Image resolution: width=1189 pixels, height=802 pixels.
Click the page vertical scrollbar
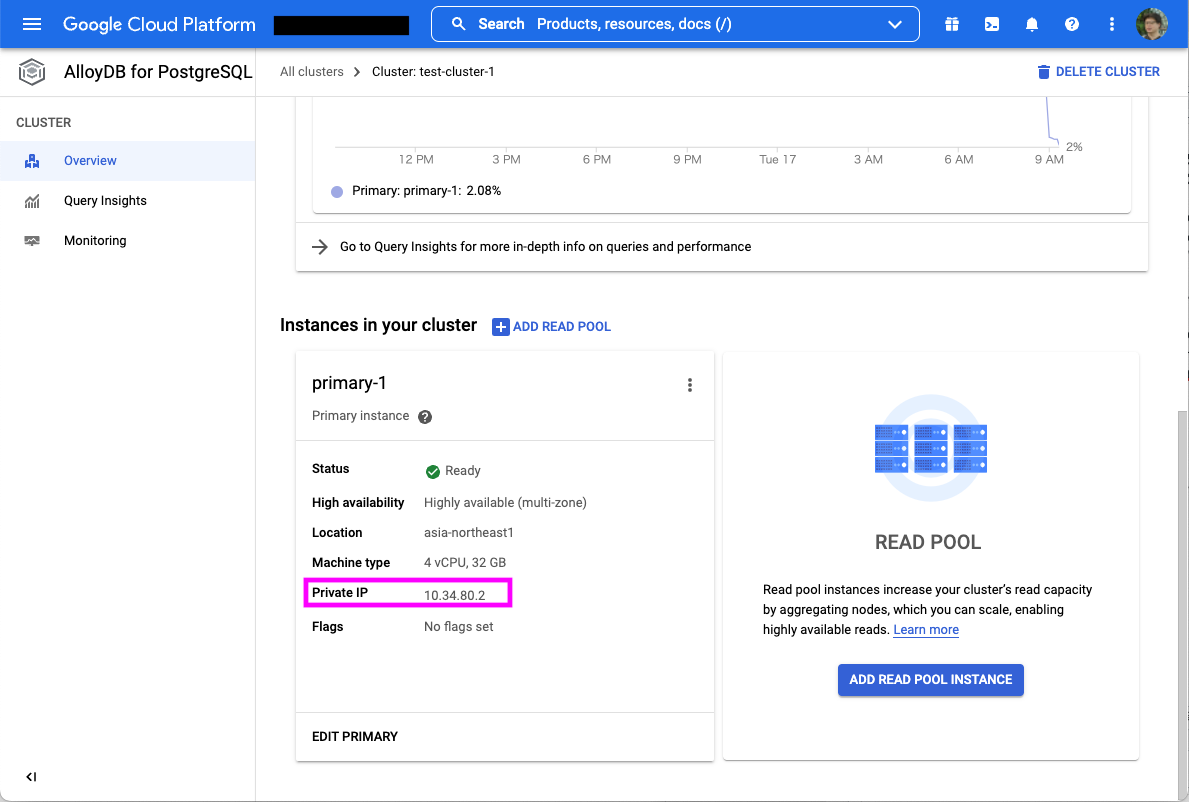1181,603
